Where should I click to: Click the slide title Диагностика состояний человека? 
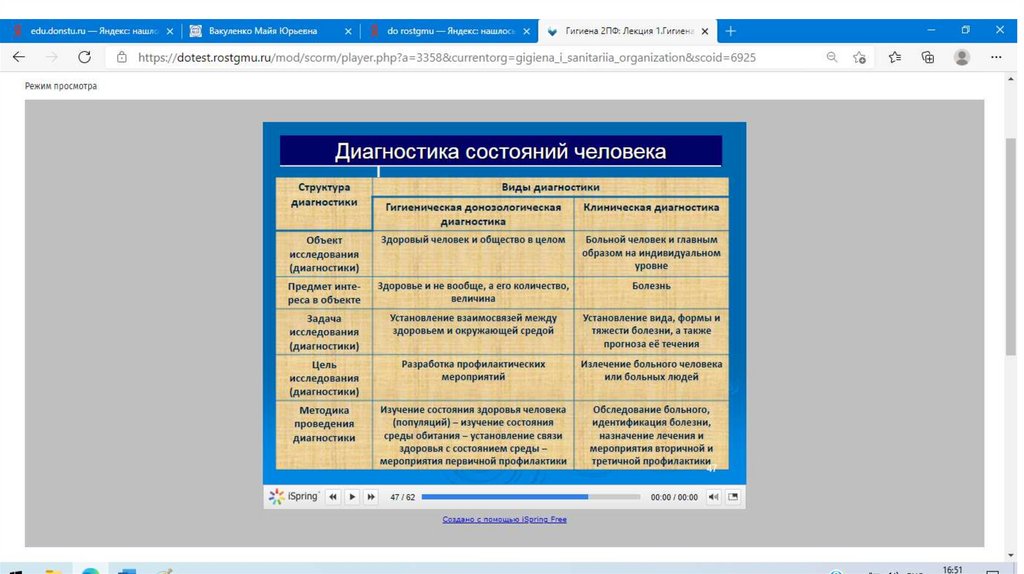pyautogui.click(x=500, y=151)
